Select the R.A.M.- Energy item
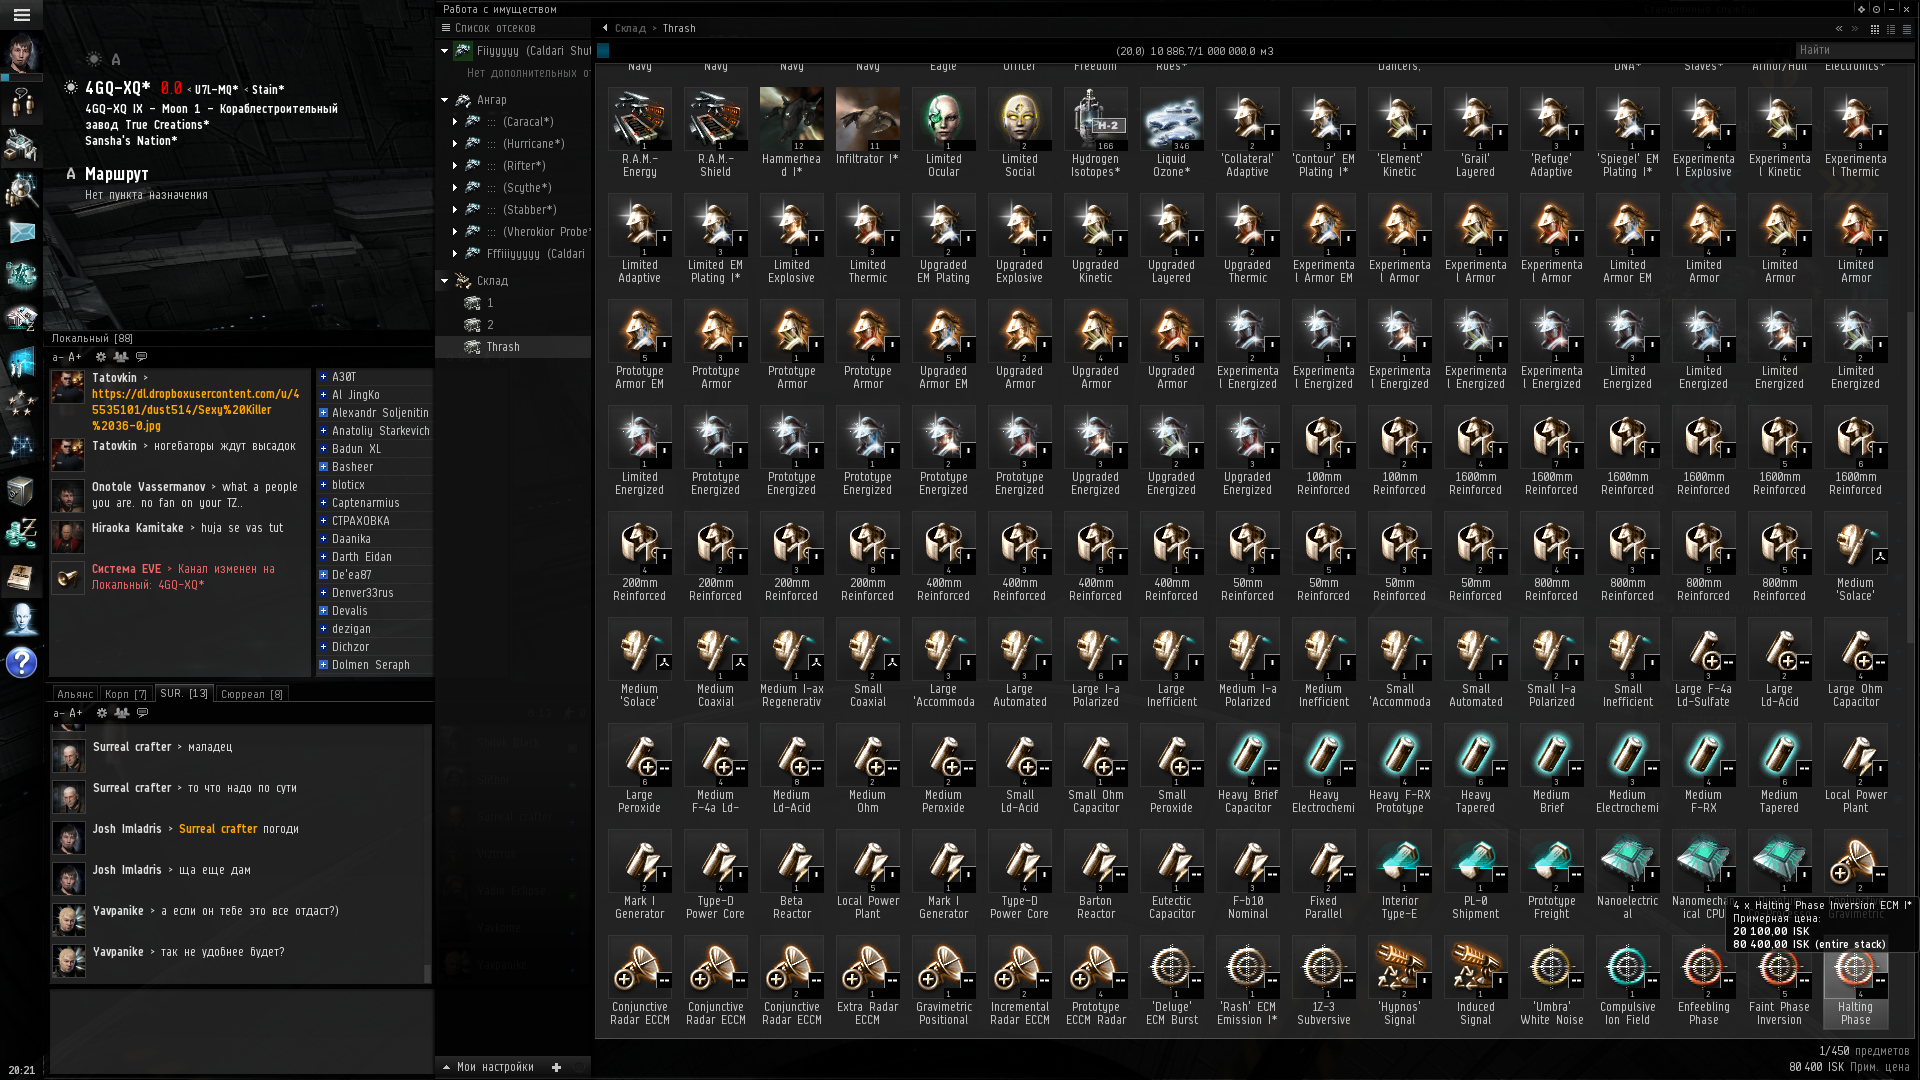The width and height of the screenshot is (1920, 1080). click(639, 132)
